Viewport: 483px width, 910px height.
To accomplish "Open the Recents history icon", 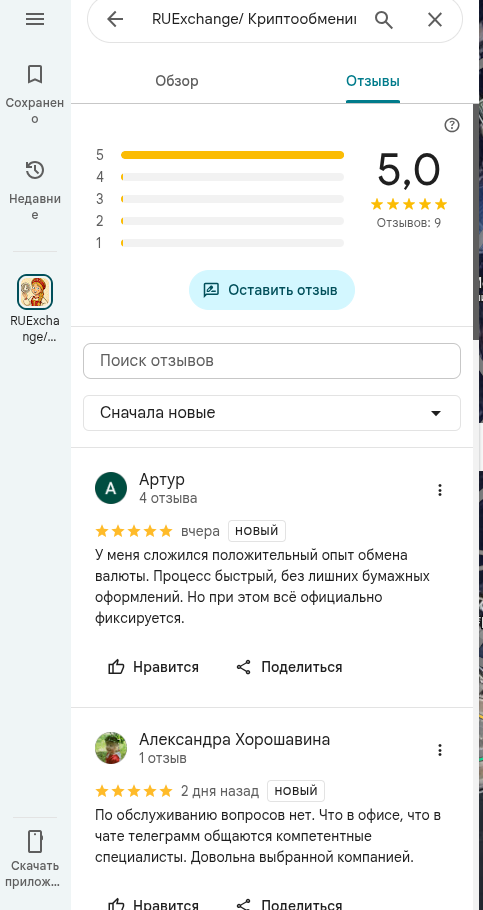I will tap(35, 171).
